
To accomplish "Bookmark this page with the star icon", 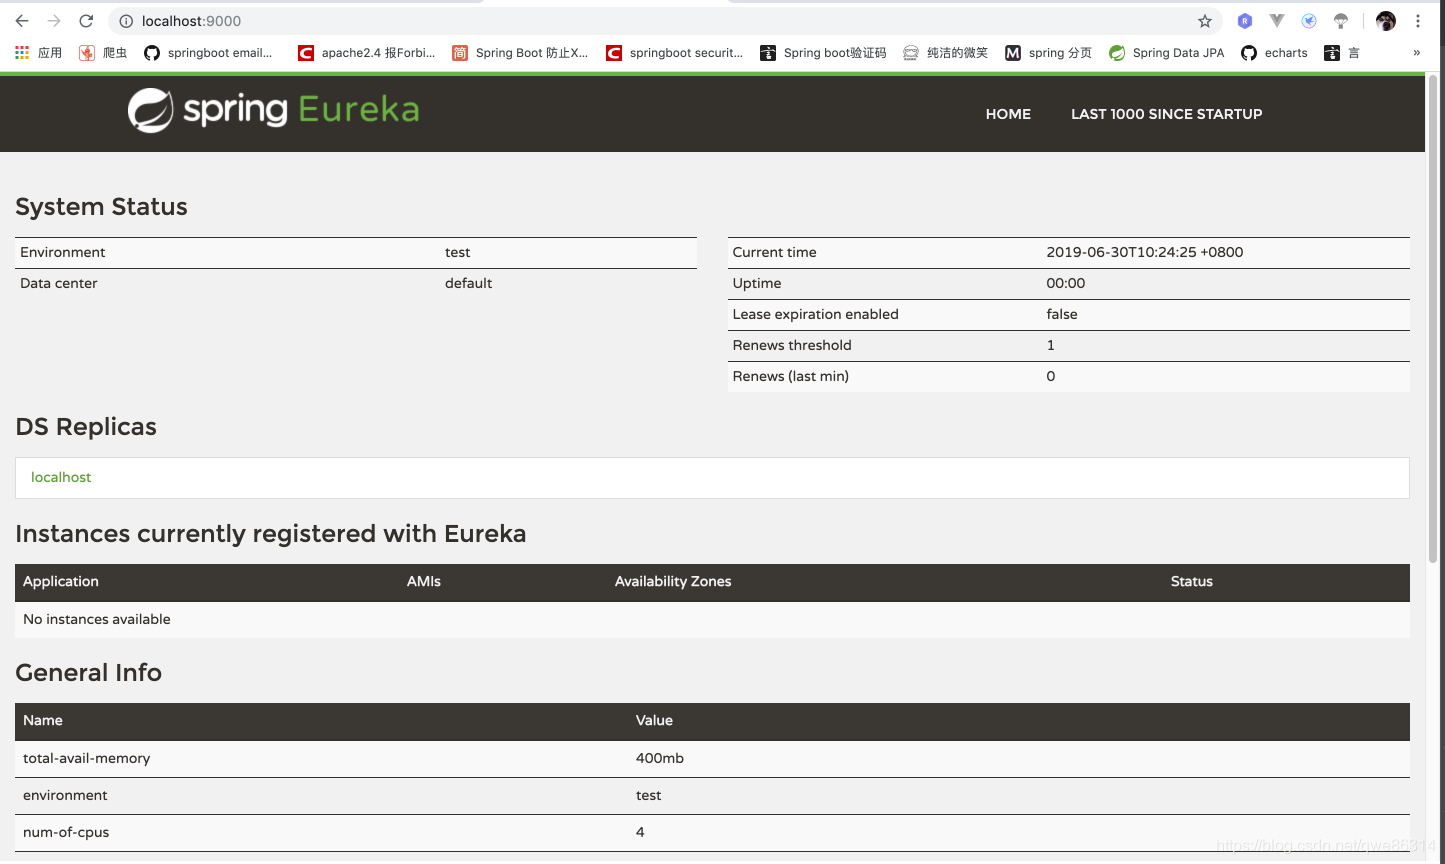I will click(1205, 21).
